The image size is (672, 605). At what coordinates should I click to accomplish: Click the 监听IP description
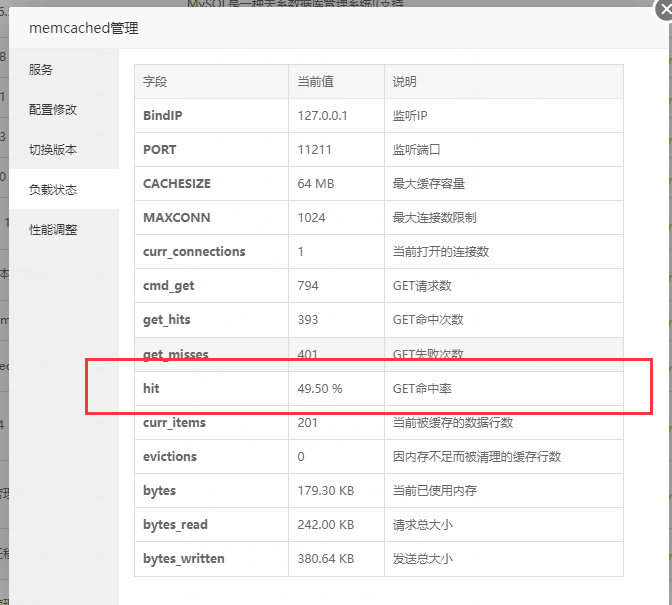click(410, 116)
